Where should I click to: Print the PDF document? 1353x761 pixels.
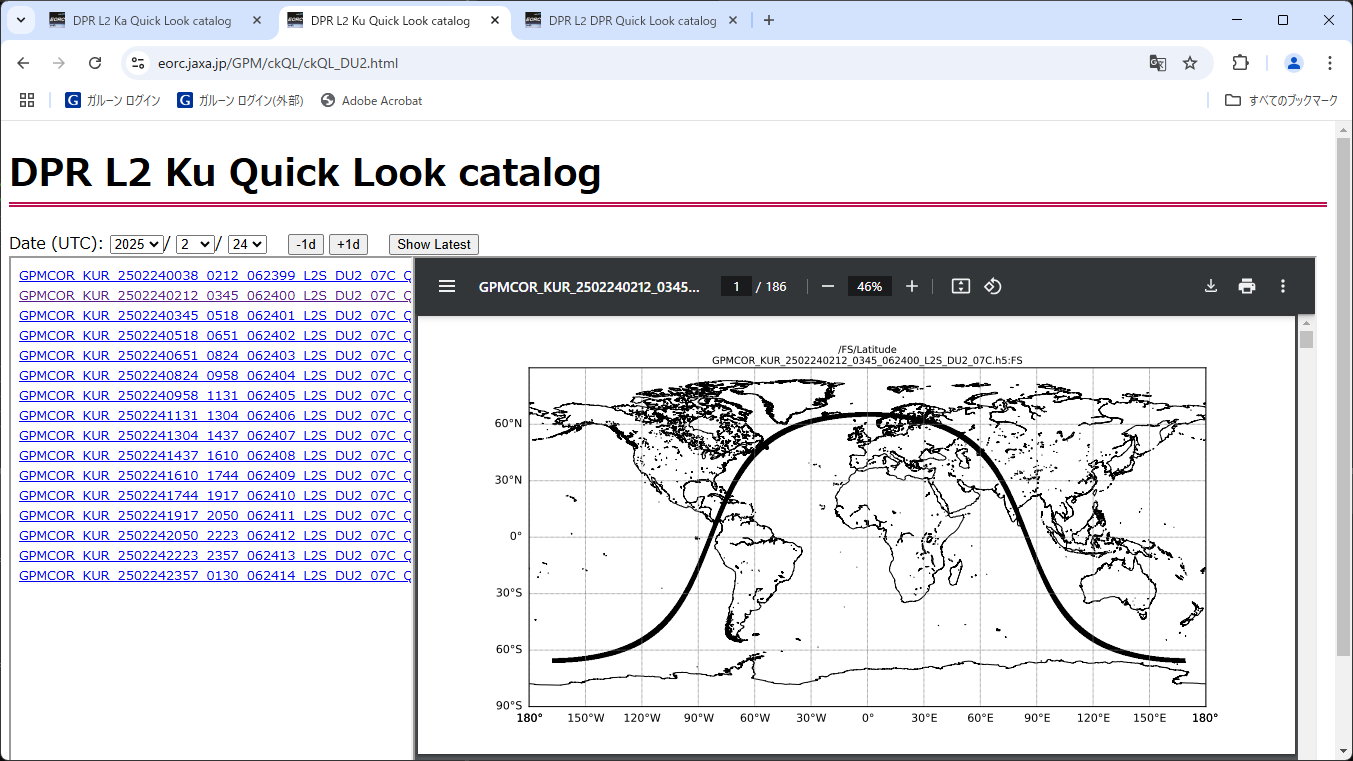1247,286
